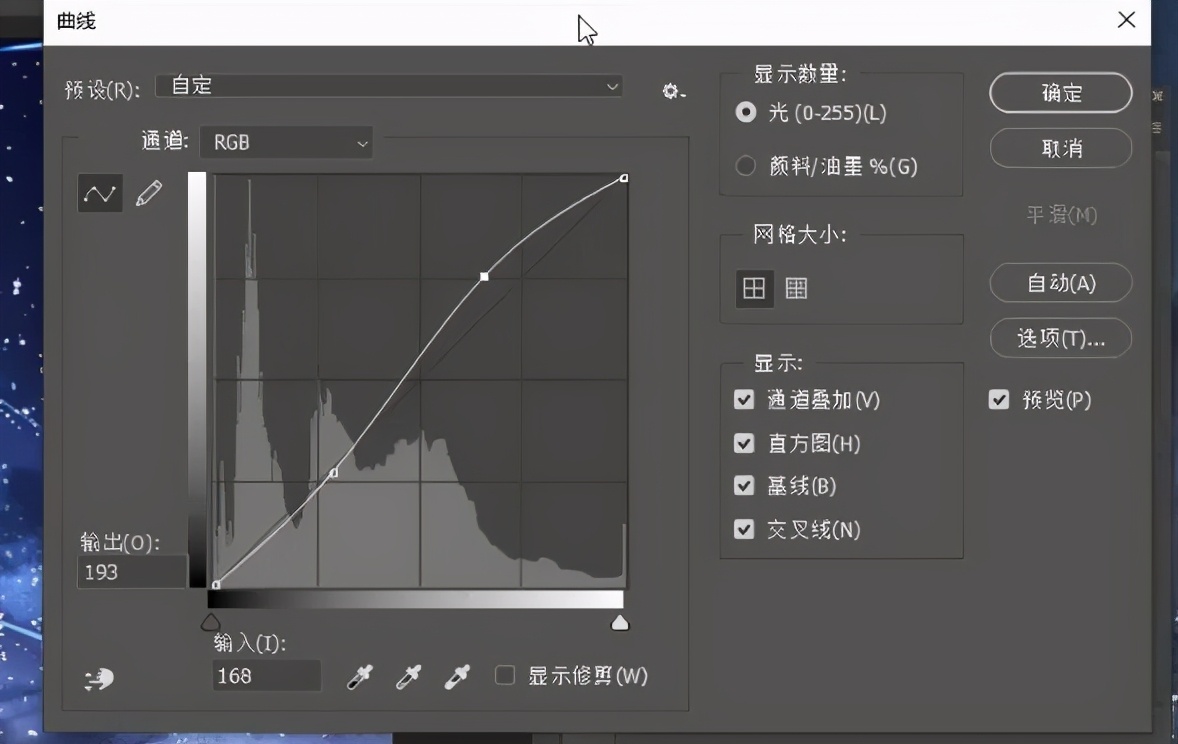The width and height of the screenshot is (1178, 744).
Task: Click the 输入 input value field
Action: point(267,676)
